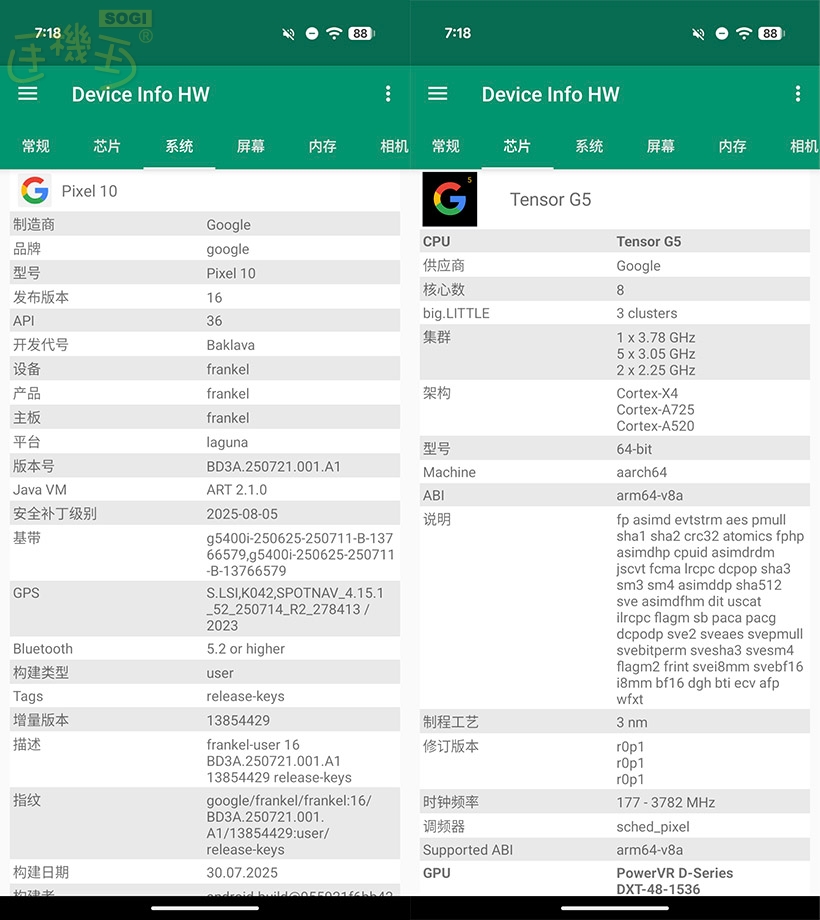Tap the 1 x 3.78 GHz cluster value
820x920 pixels.
coord(656,337)
